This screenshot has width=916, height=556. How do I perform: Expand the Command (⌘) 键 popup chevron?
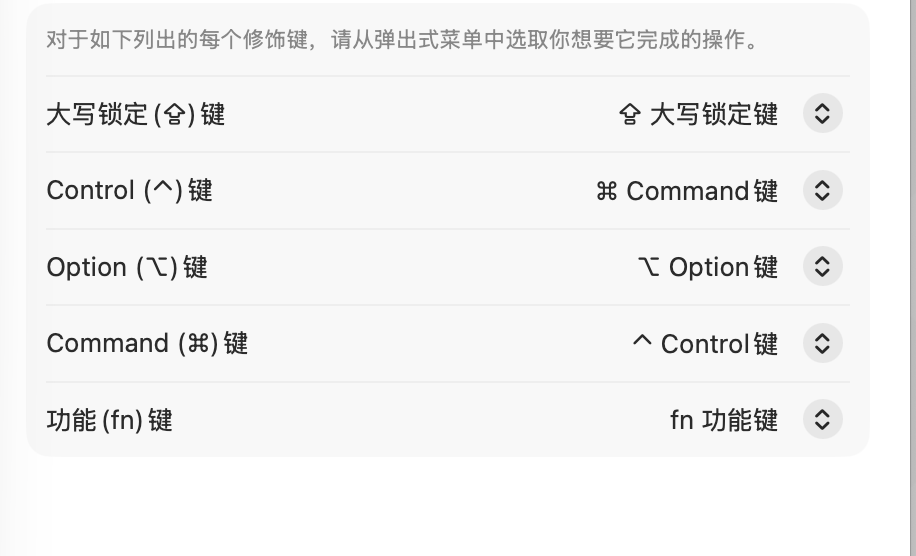click(823, 343)
